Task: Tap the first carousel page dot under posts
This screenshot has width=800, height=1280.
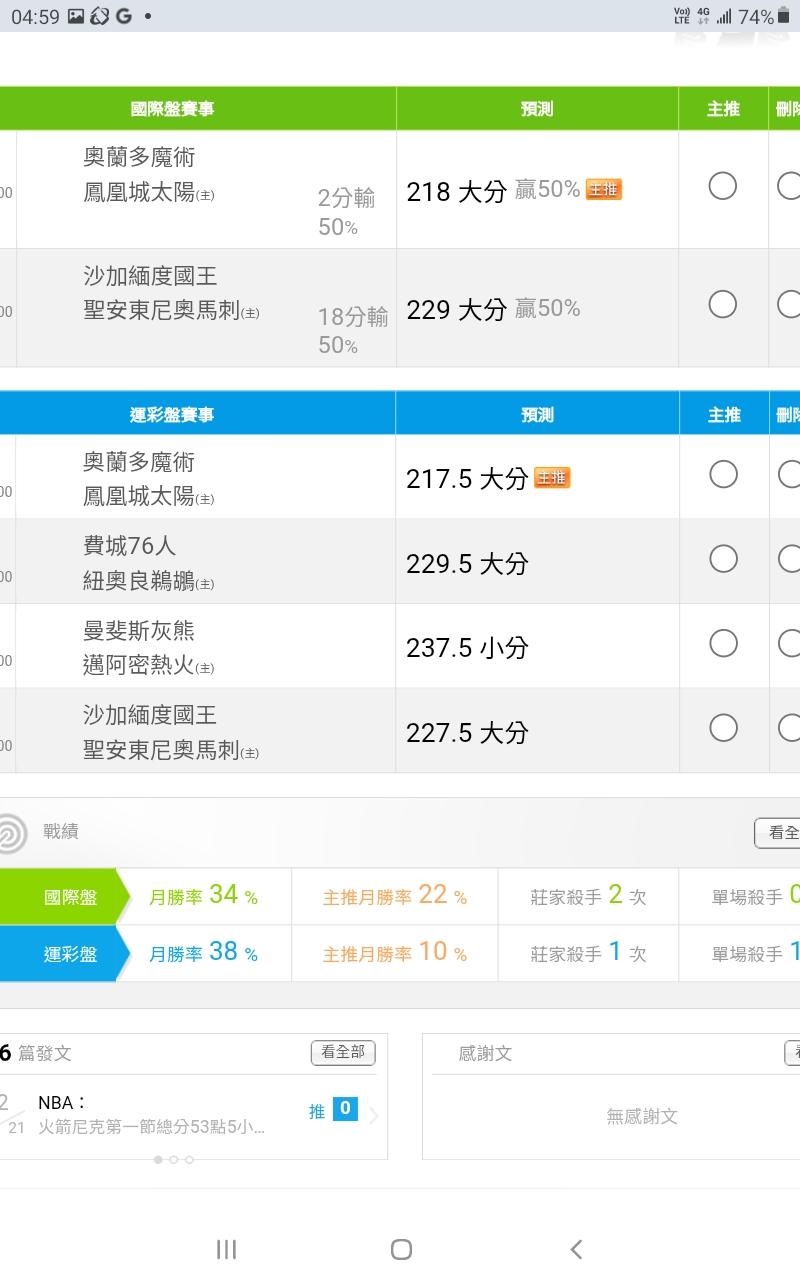Action: 158,1160
